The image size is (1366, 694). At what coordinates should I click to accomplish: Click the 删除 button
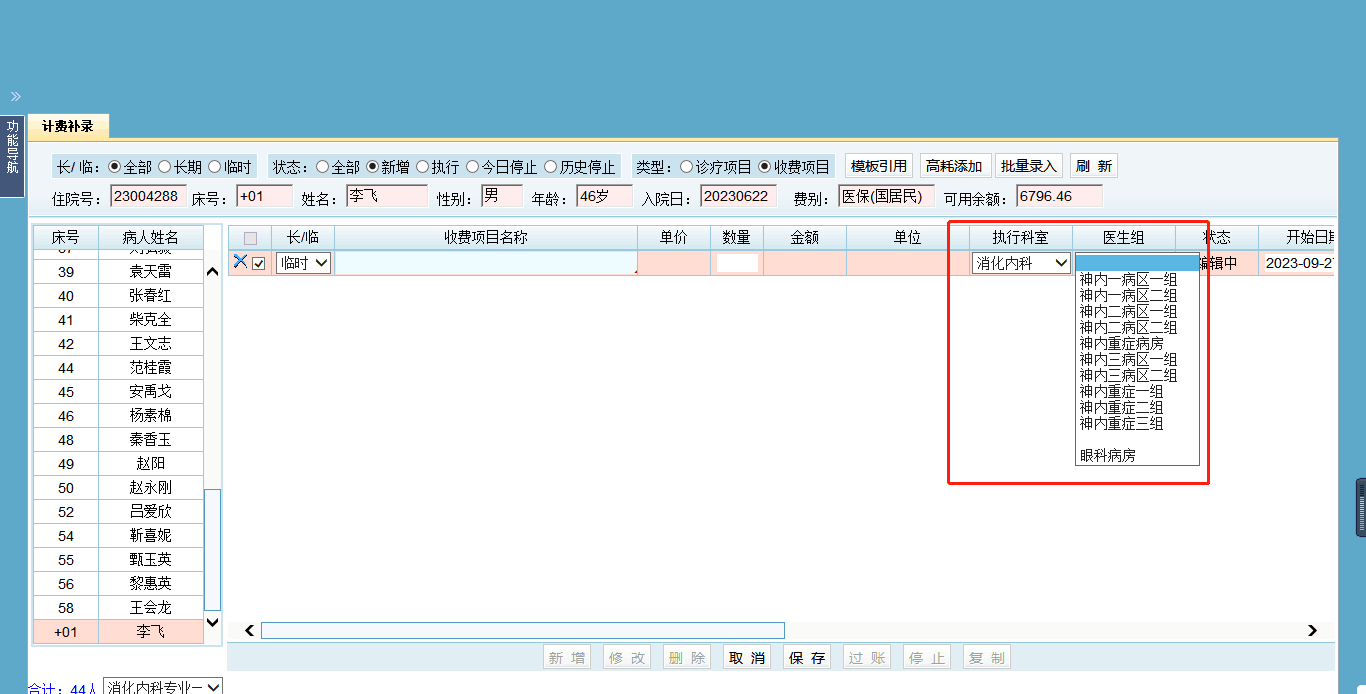click(687, 658)
